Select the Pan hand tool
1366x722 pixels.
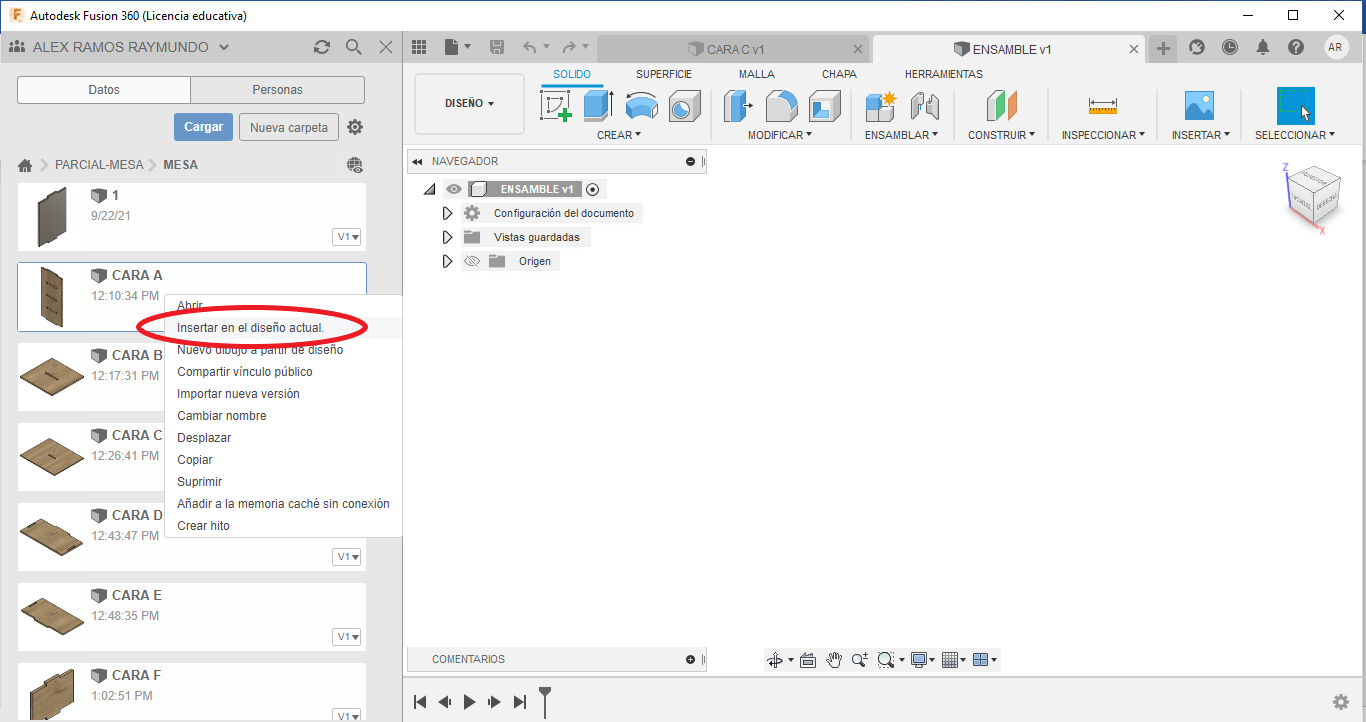[834, 660]
